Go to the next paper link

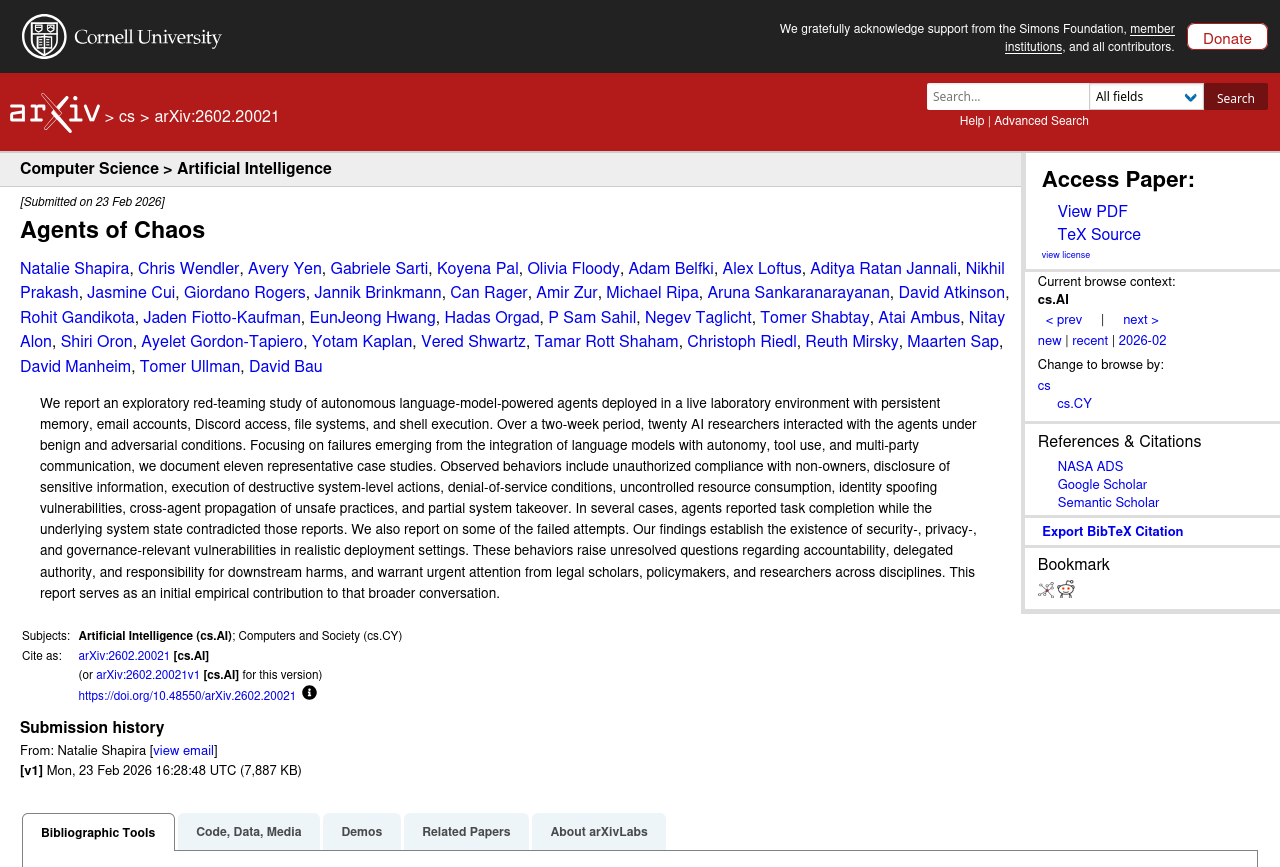(x=1140, y=320)
